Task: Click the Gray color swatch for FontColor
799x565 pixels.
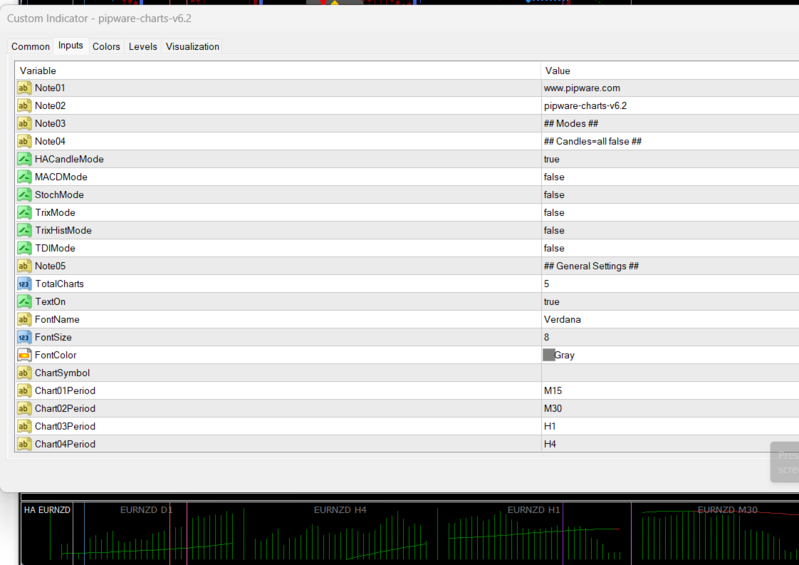Action: tap(549, 355)
